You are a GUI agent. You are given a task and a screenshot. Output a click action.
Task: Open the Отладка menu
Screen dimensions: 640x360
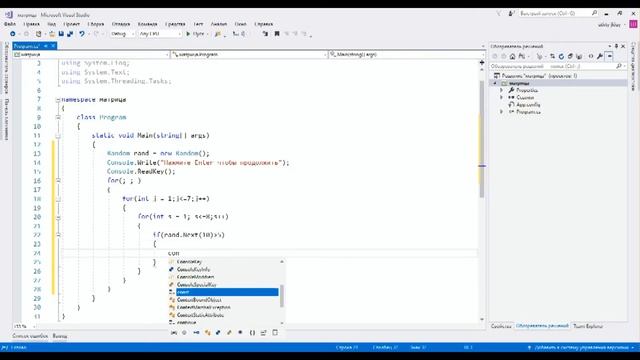point(121,24)
